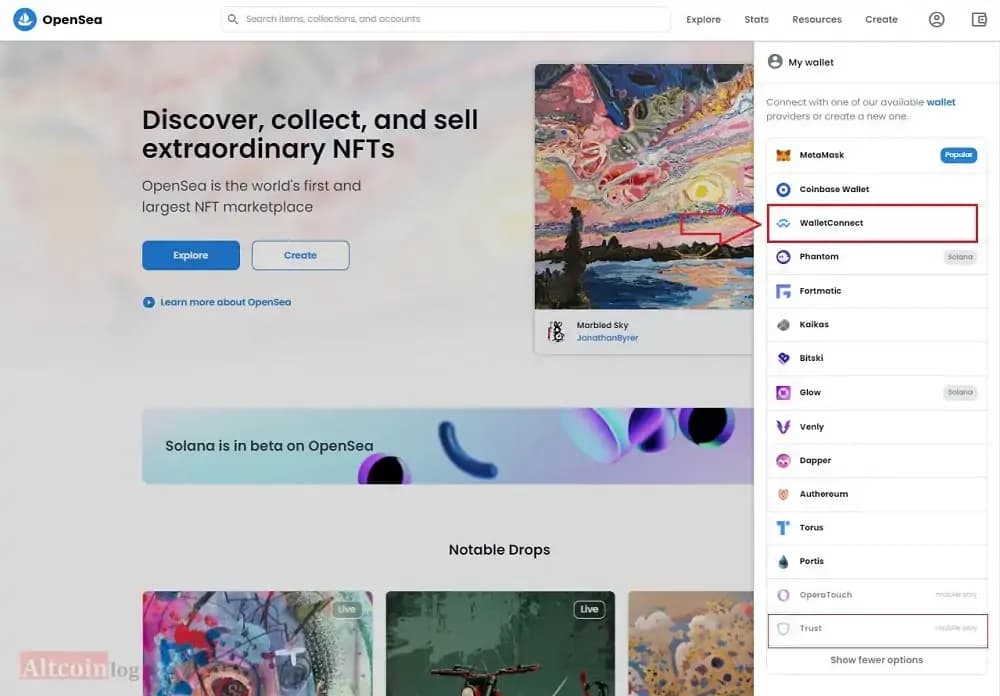
Task: Select the Glow label text
Action: tap(810, 392)
